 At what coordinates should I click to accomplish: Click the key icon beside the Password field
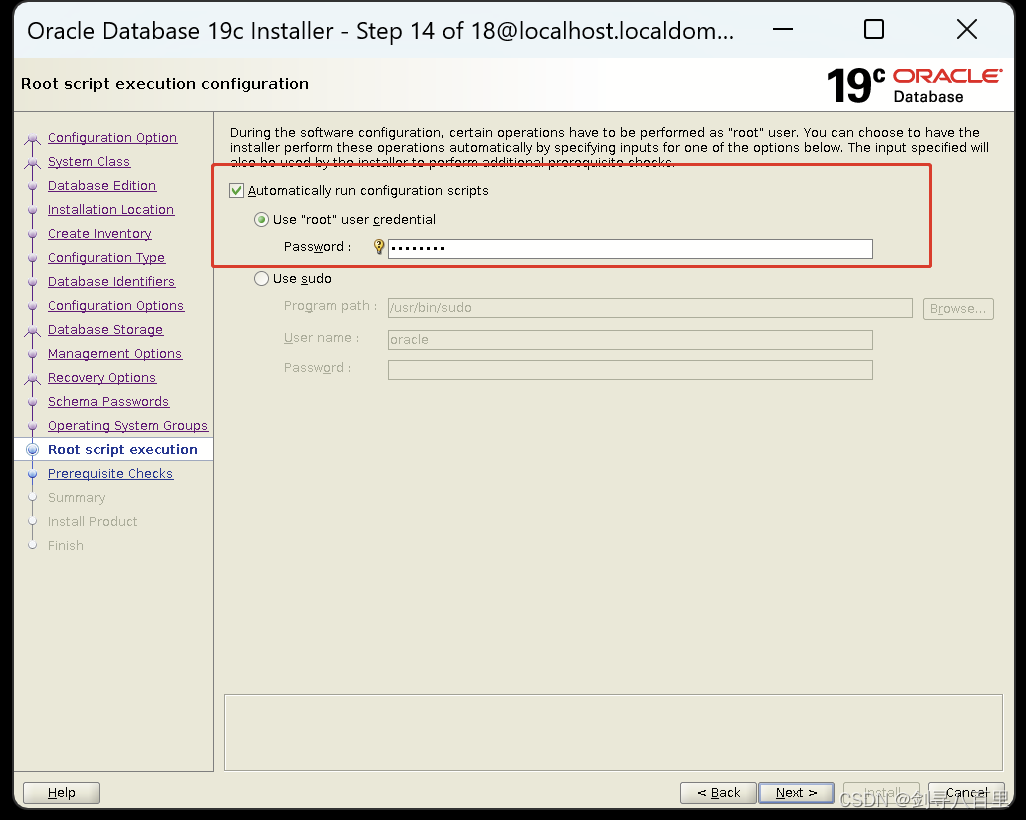[378, 246]
